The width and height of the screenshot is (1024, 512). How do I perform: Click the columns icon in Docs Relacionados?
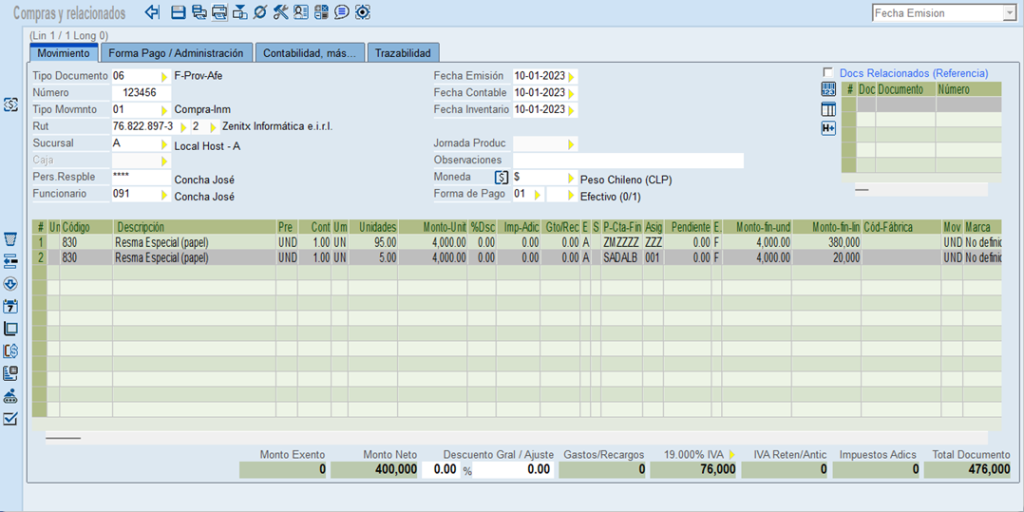point(828,109)
